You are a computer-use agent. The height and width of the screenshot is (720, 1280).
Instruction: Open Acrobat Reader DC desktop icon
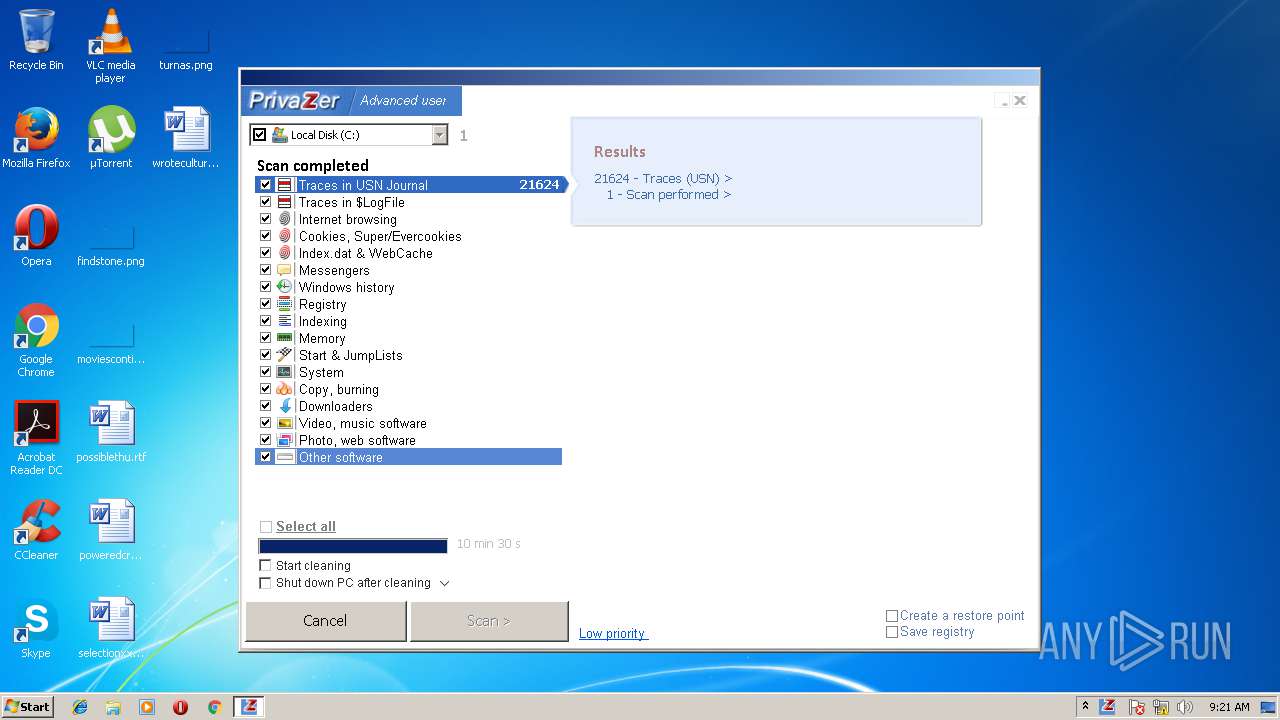tap(36, 438)
